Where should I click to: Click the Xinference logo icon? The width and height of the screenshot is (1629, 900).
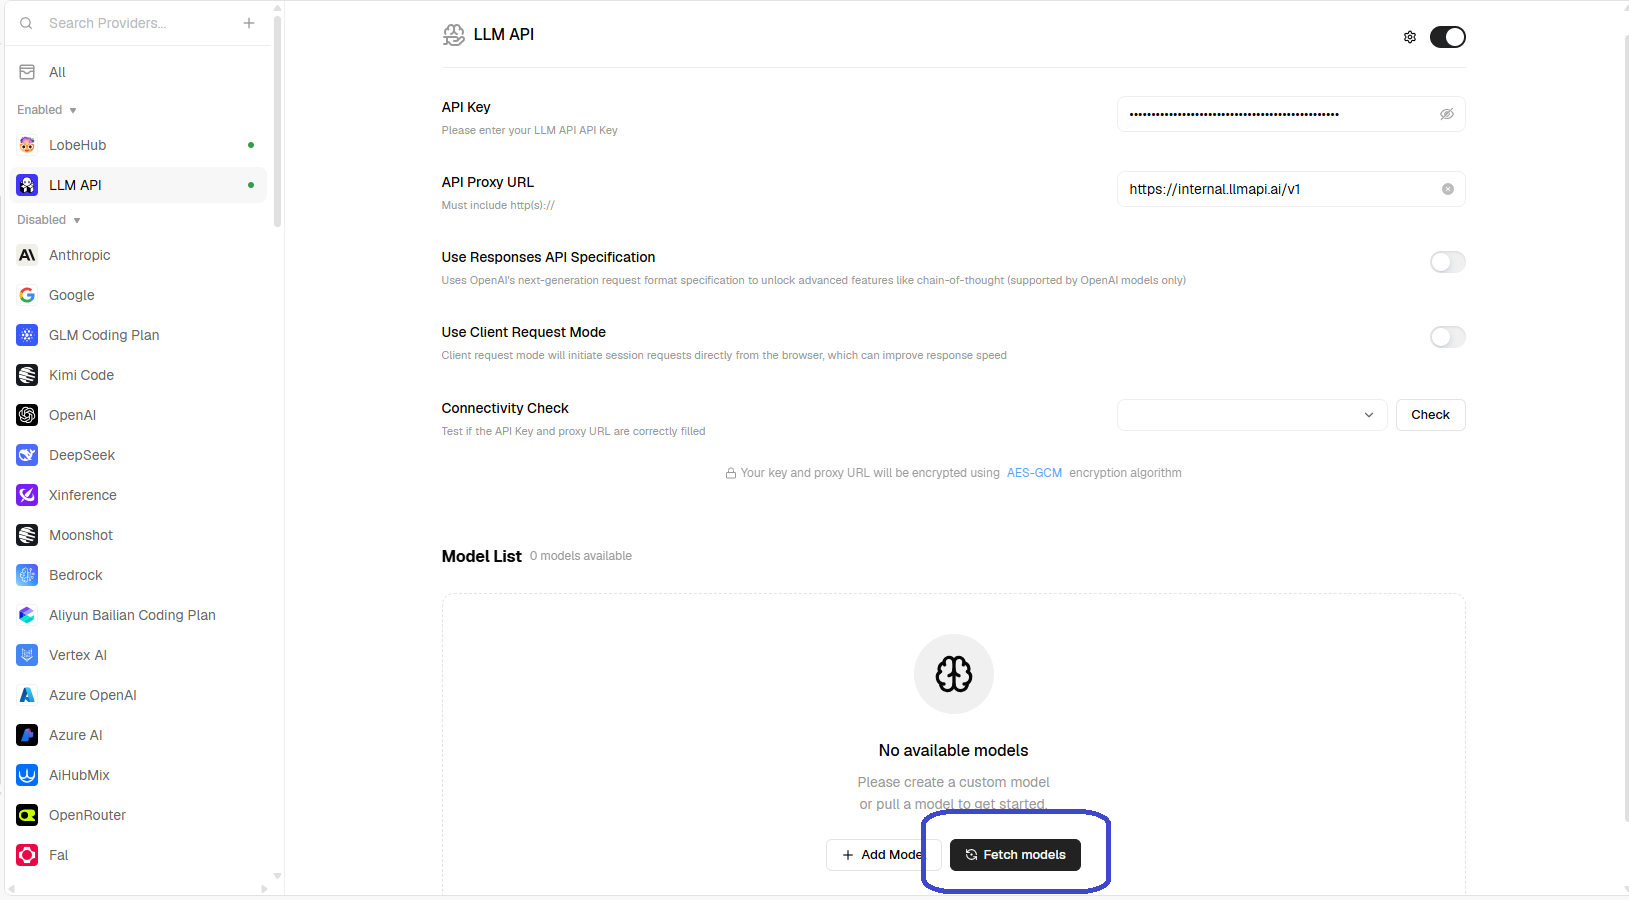coord(27,495)
